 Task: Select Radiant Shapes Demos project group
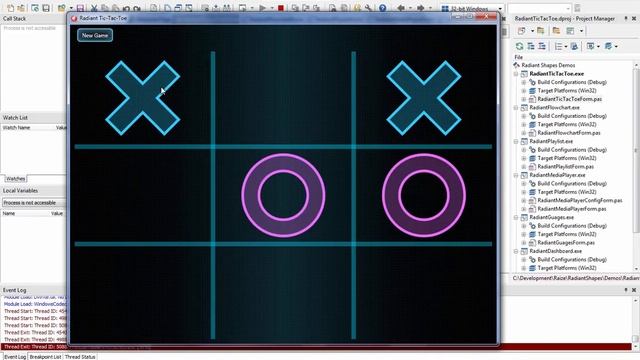(548, 65)
